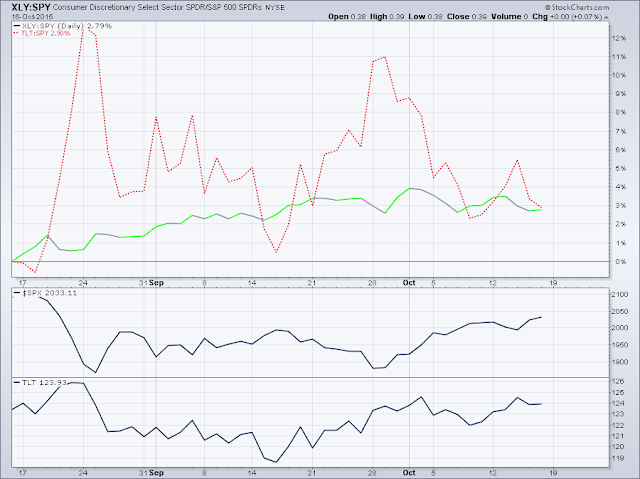Click the '28' date label under the main chart
Screen dimensions: 640x479
pos(372,283)
